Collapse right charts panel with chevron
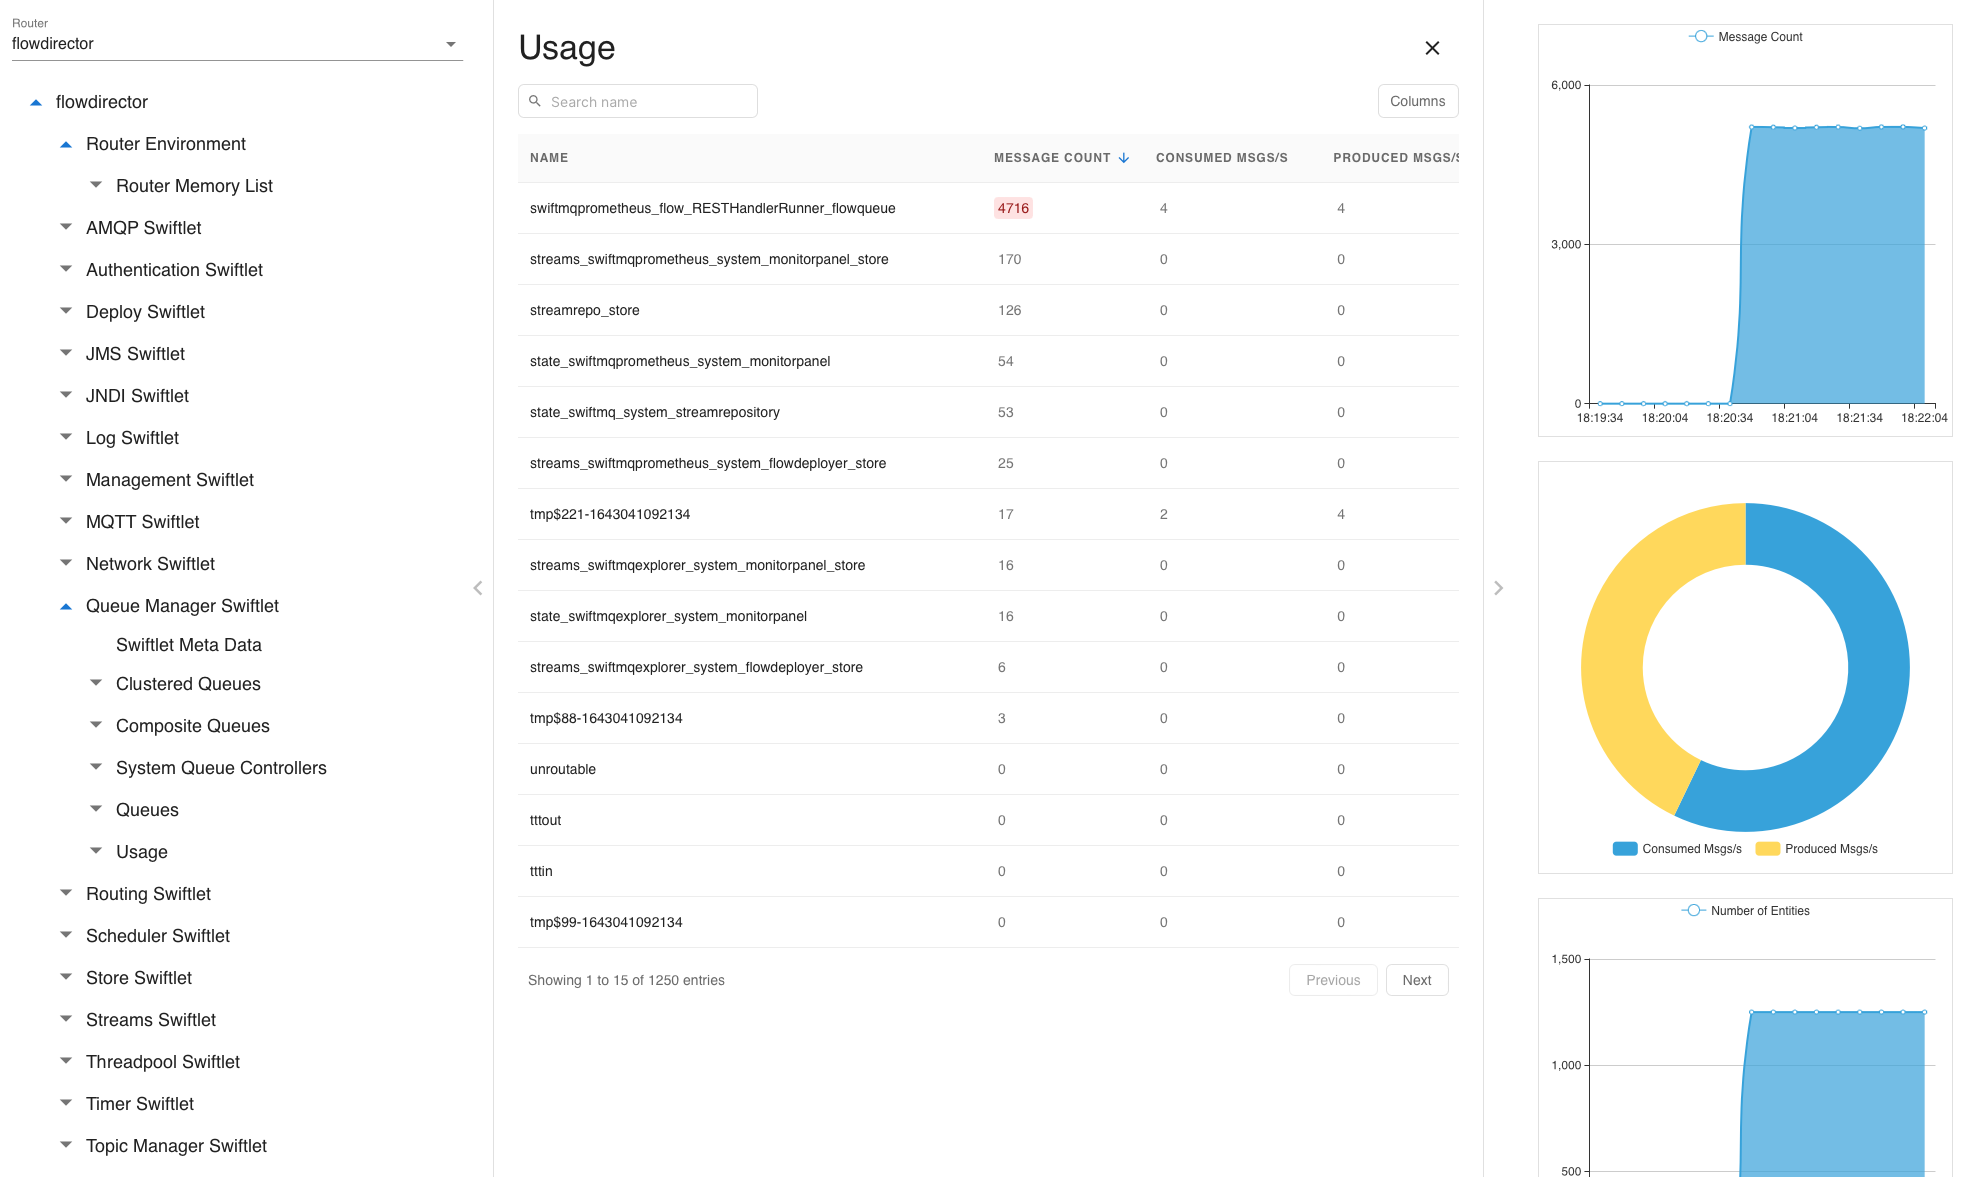This screenshot has height=1177, width=1977. (1498, 588)
